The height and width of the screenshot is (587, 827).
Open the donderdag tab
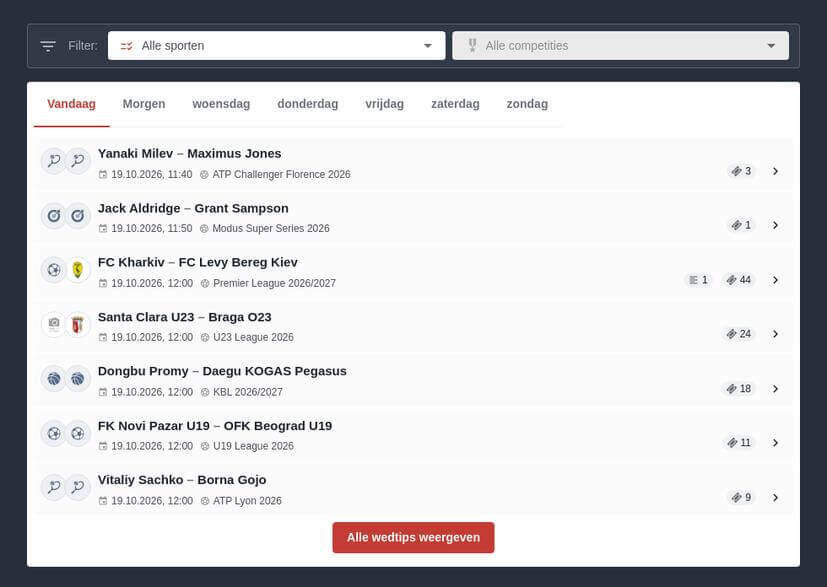tap(307, 104)
